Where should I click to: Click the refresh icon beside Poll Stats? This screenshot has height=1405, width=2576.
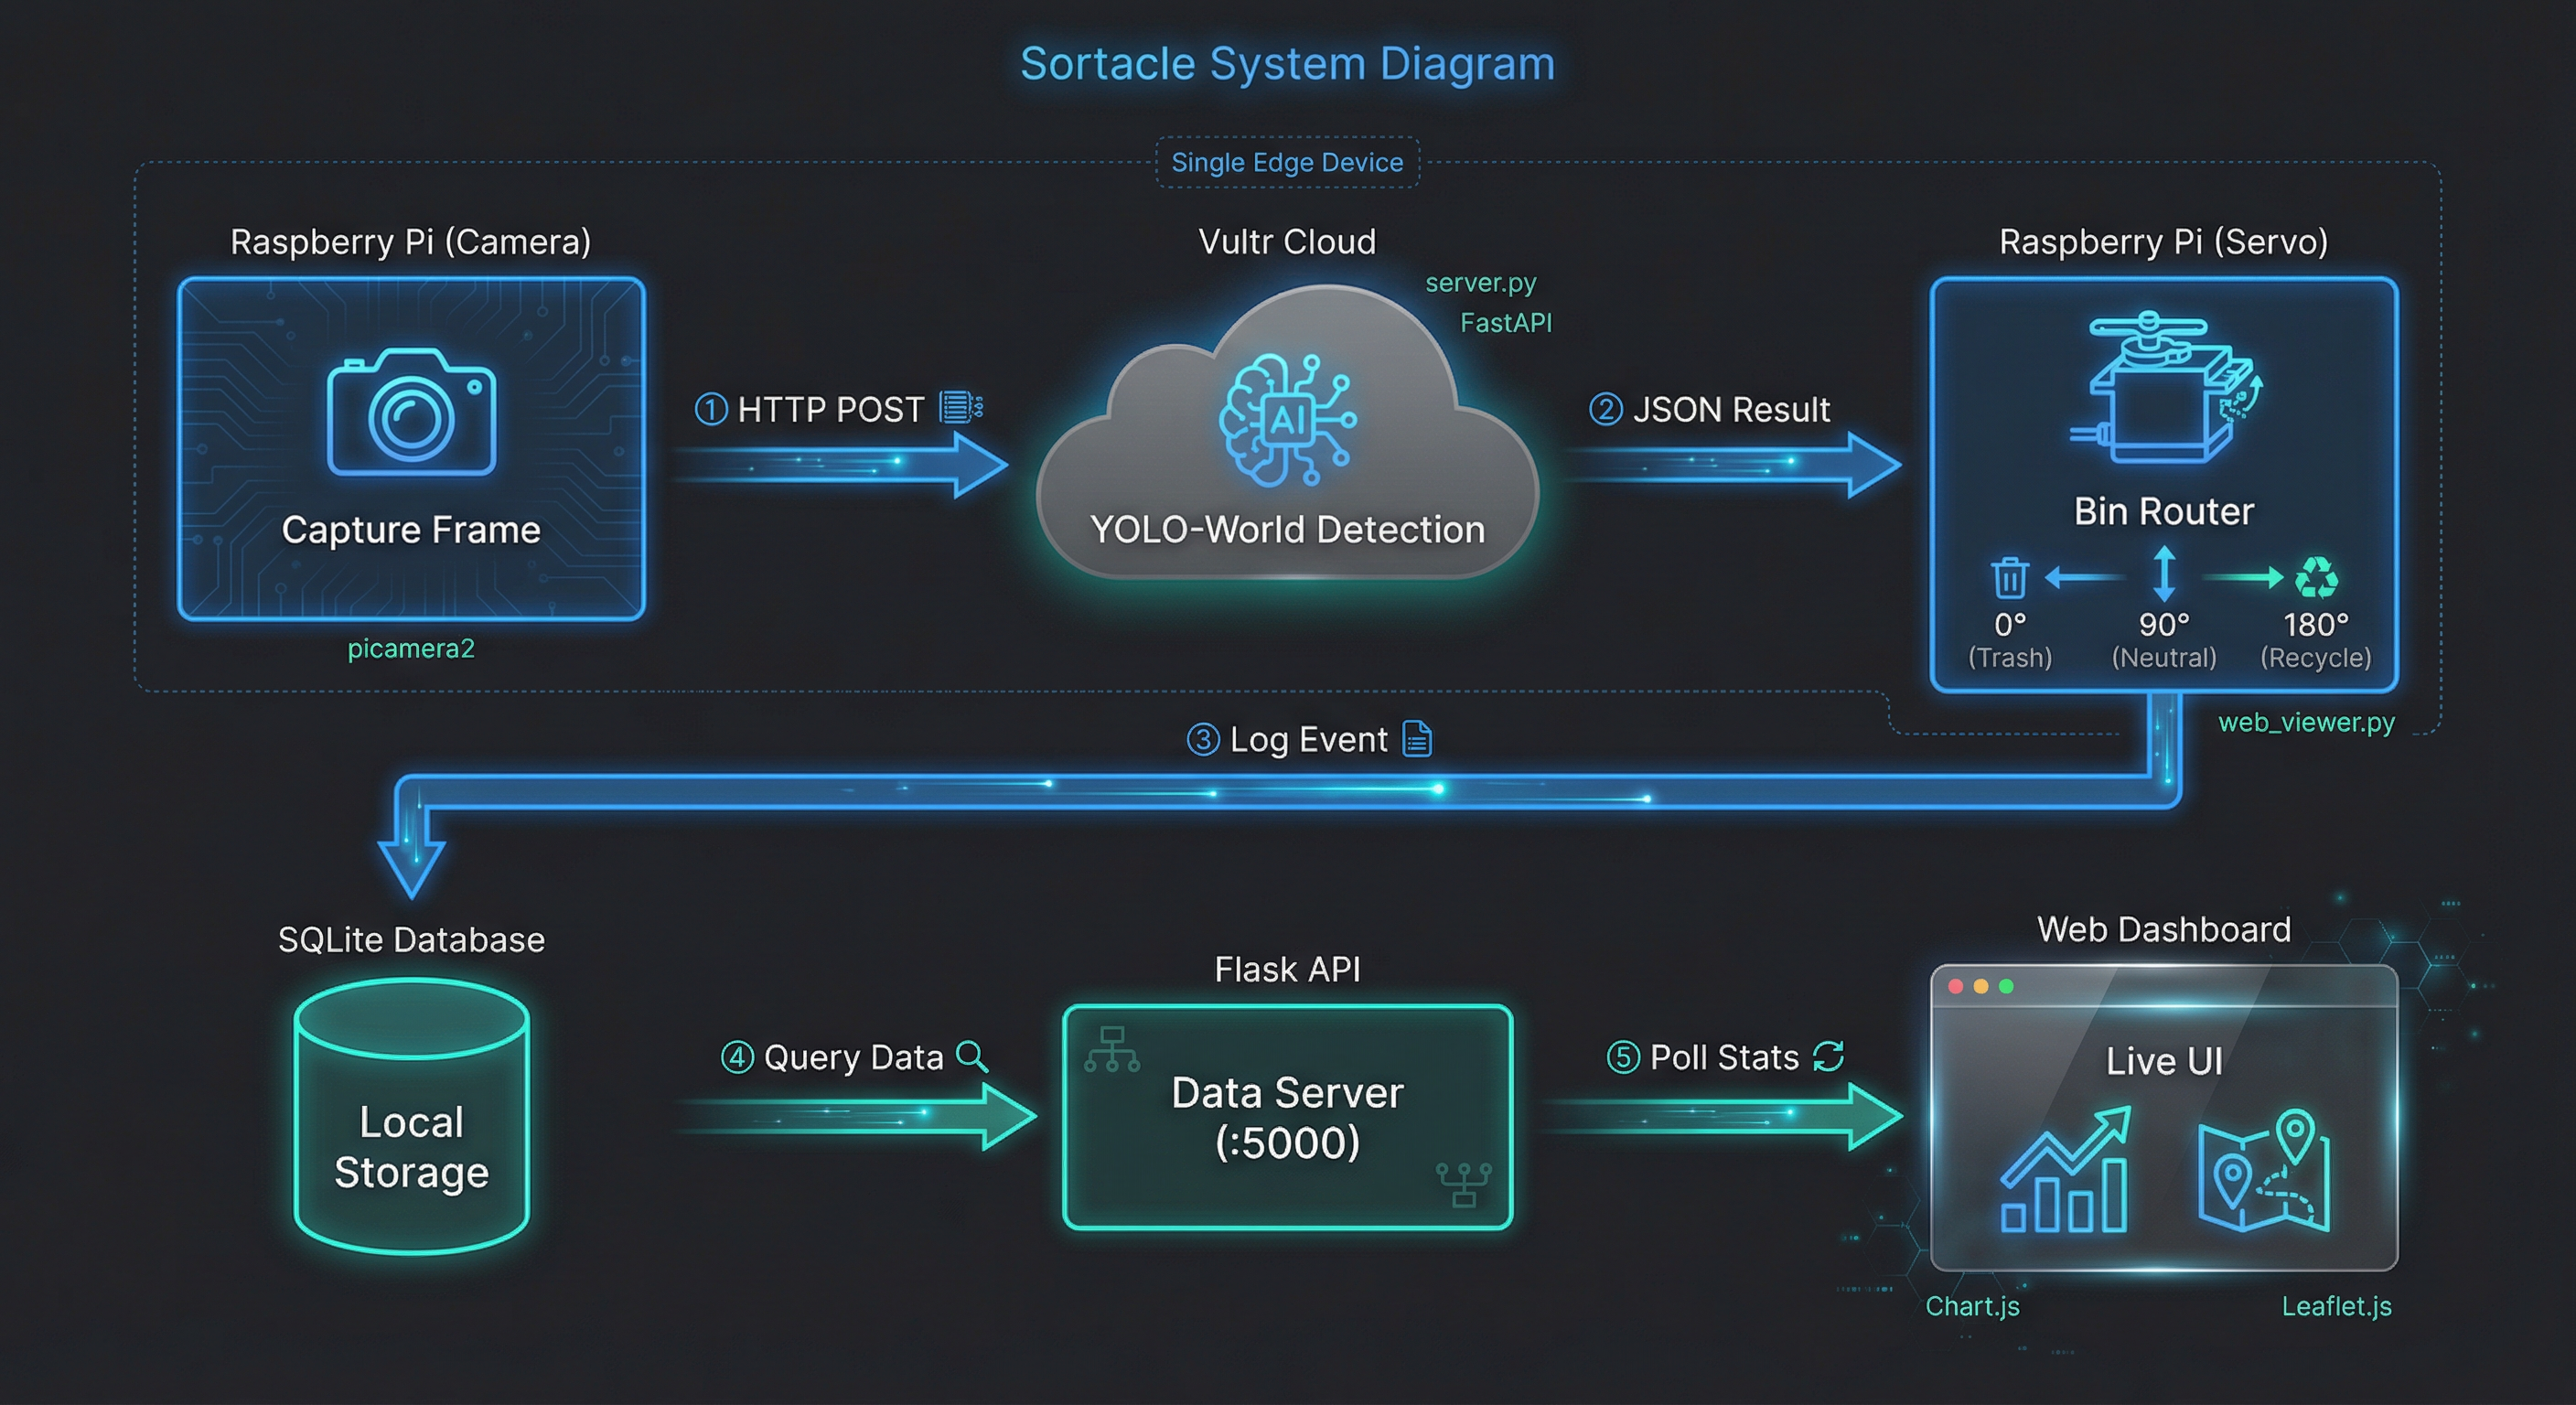(x=1828, y=1056)
